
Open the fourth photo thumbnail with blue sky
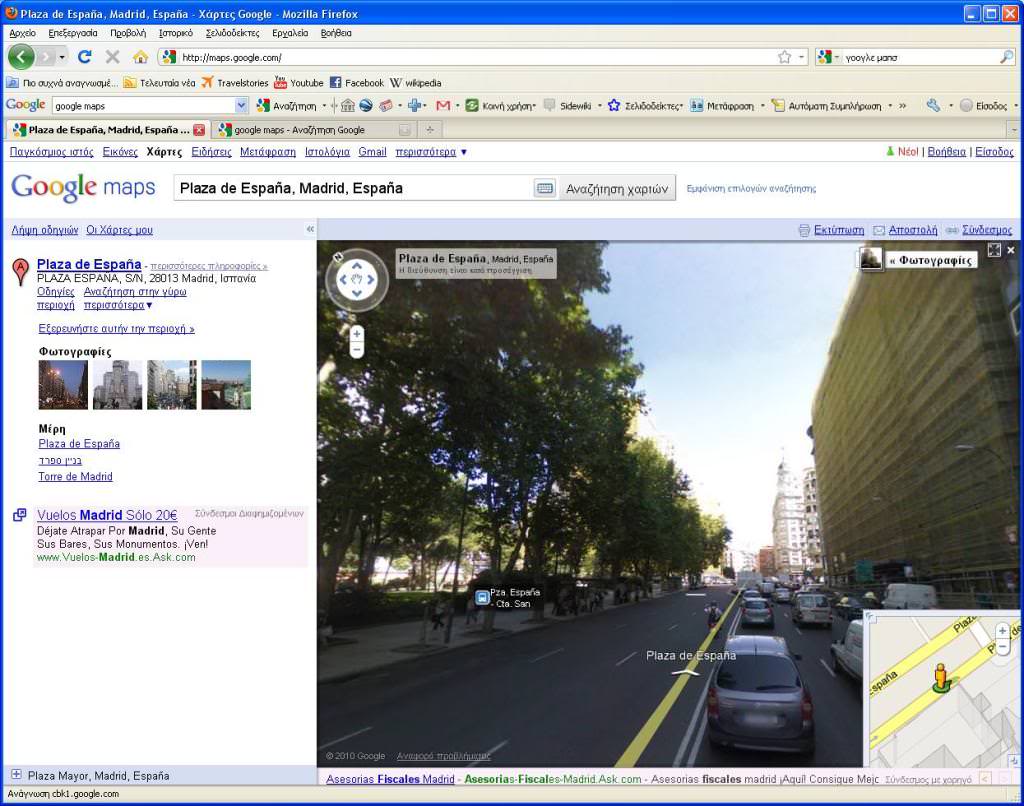click(x=226, y=385)
